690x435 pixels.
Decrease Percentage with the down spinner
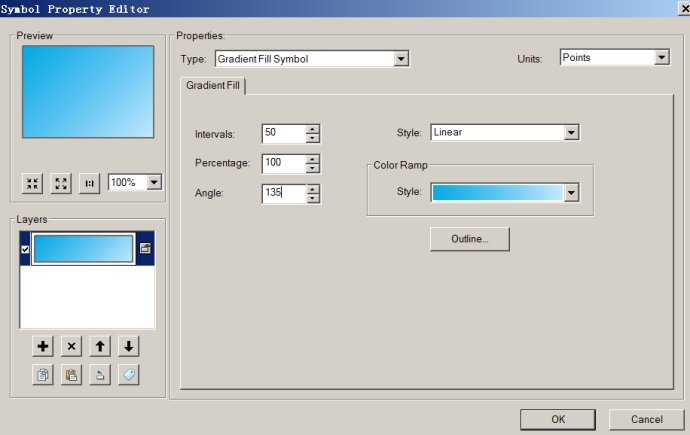coord(312,168)
